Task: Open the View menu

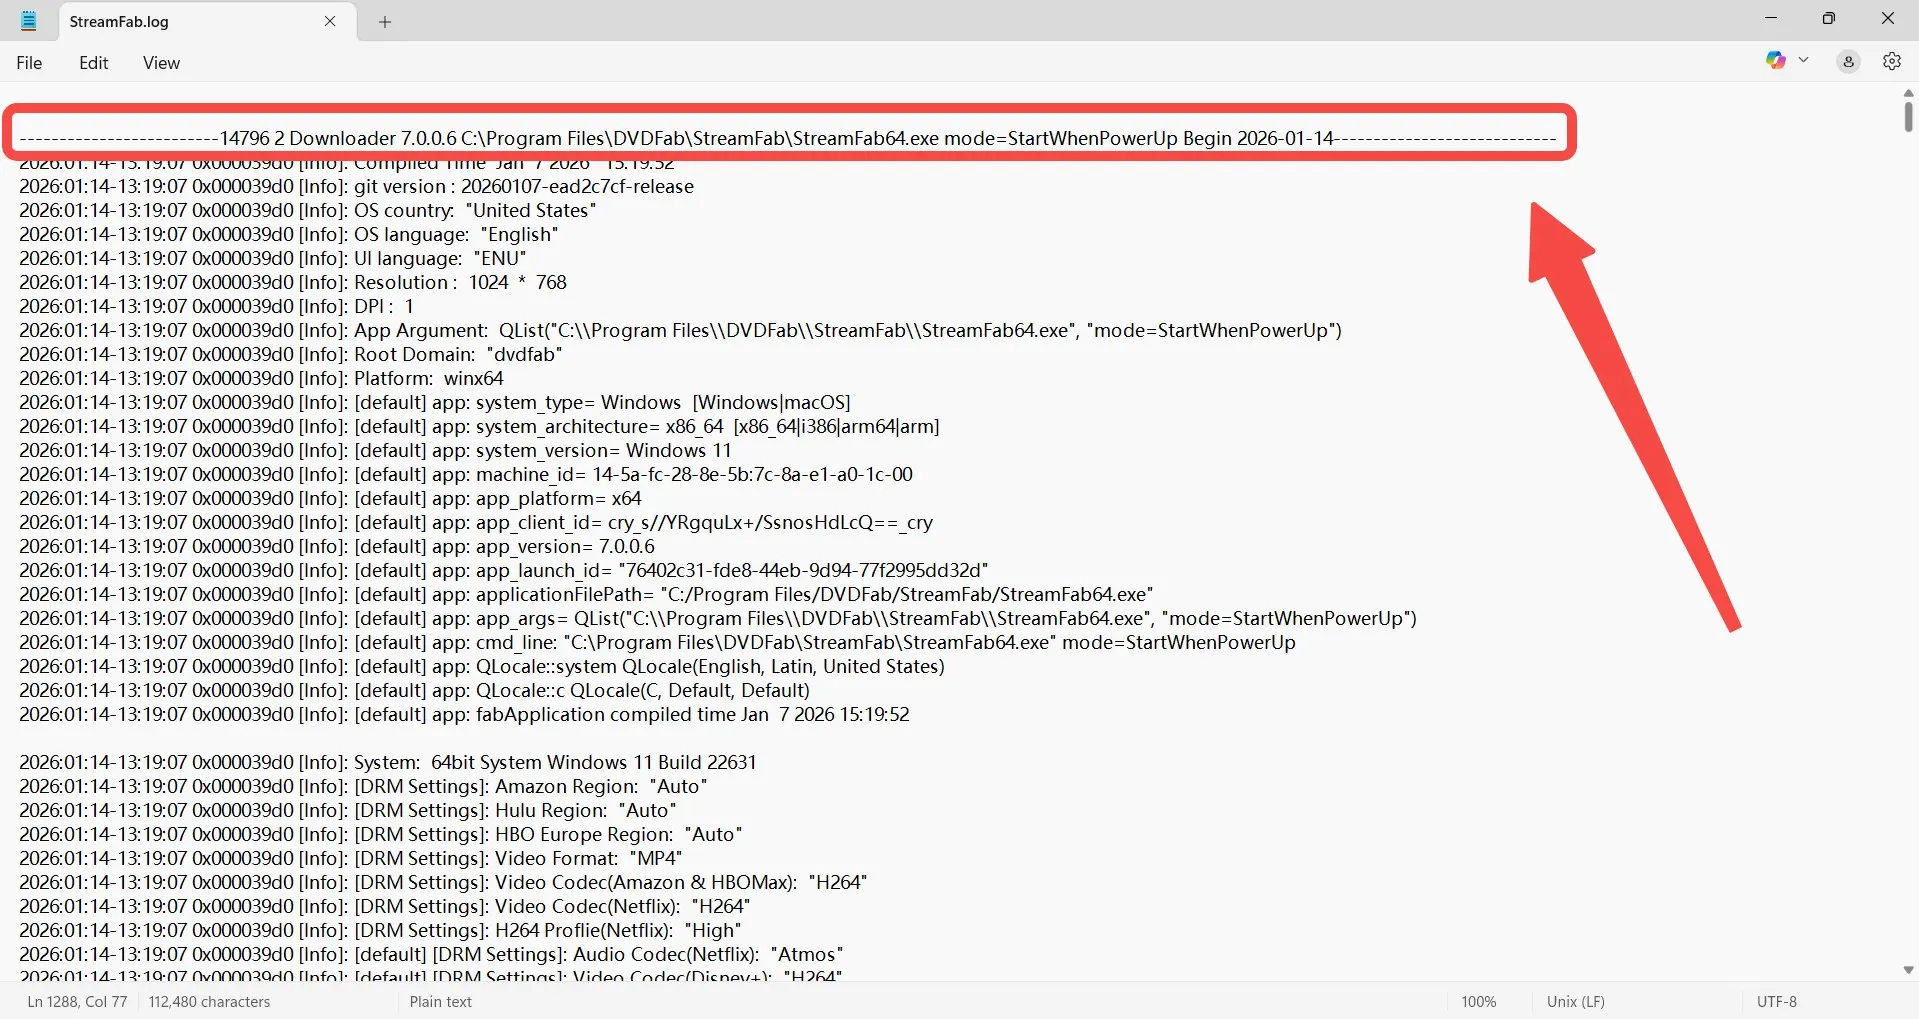Action: point(161,63)
